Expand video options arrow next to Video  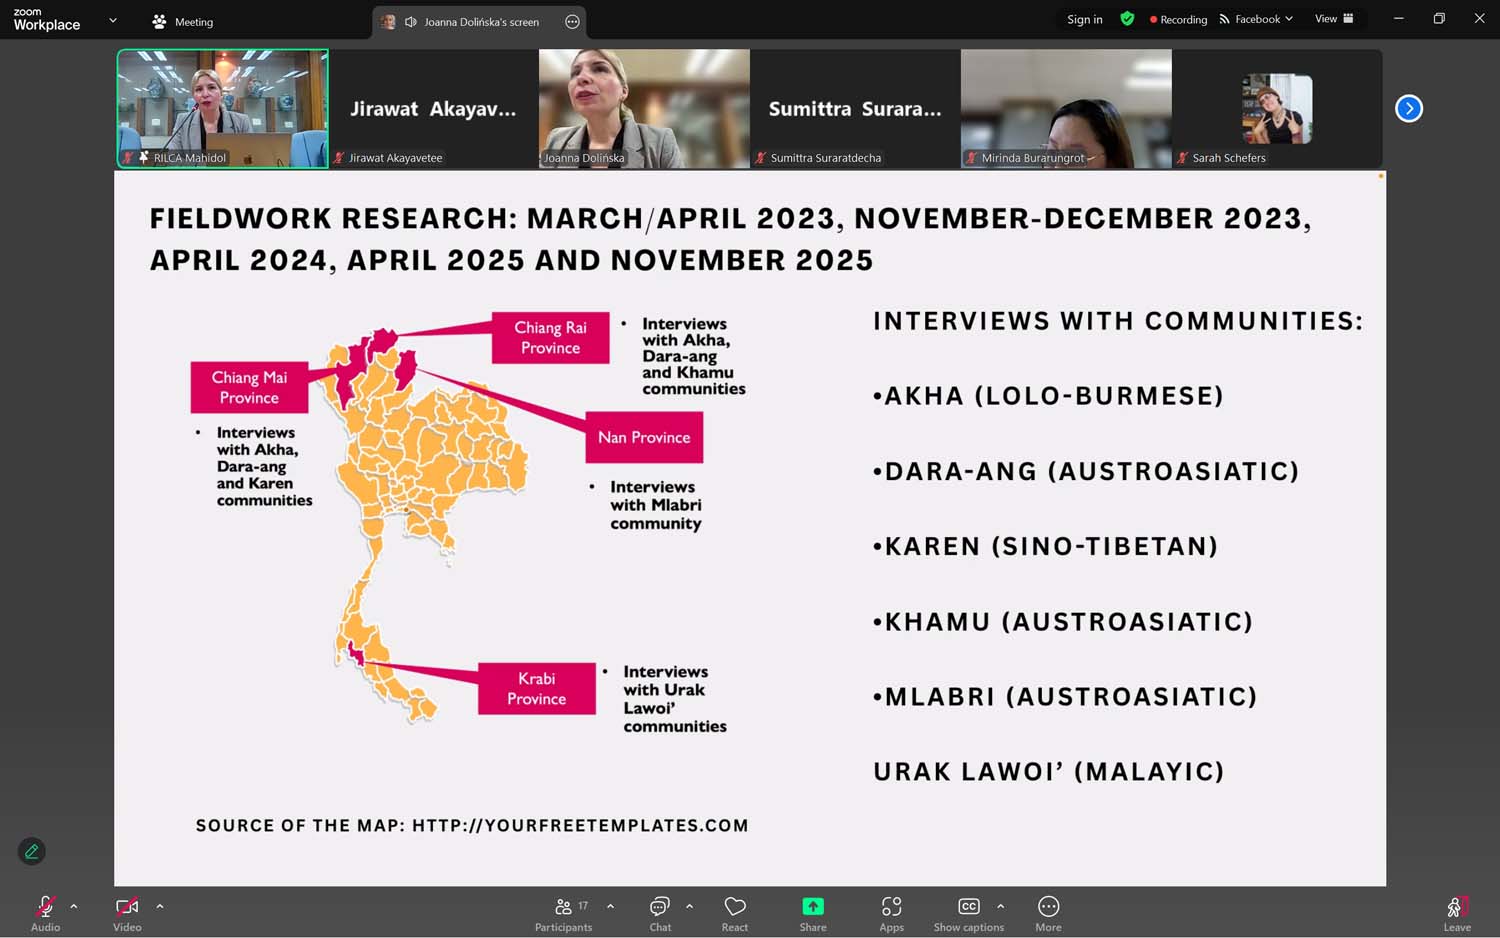point(160,906)
